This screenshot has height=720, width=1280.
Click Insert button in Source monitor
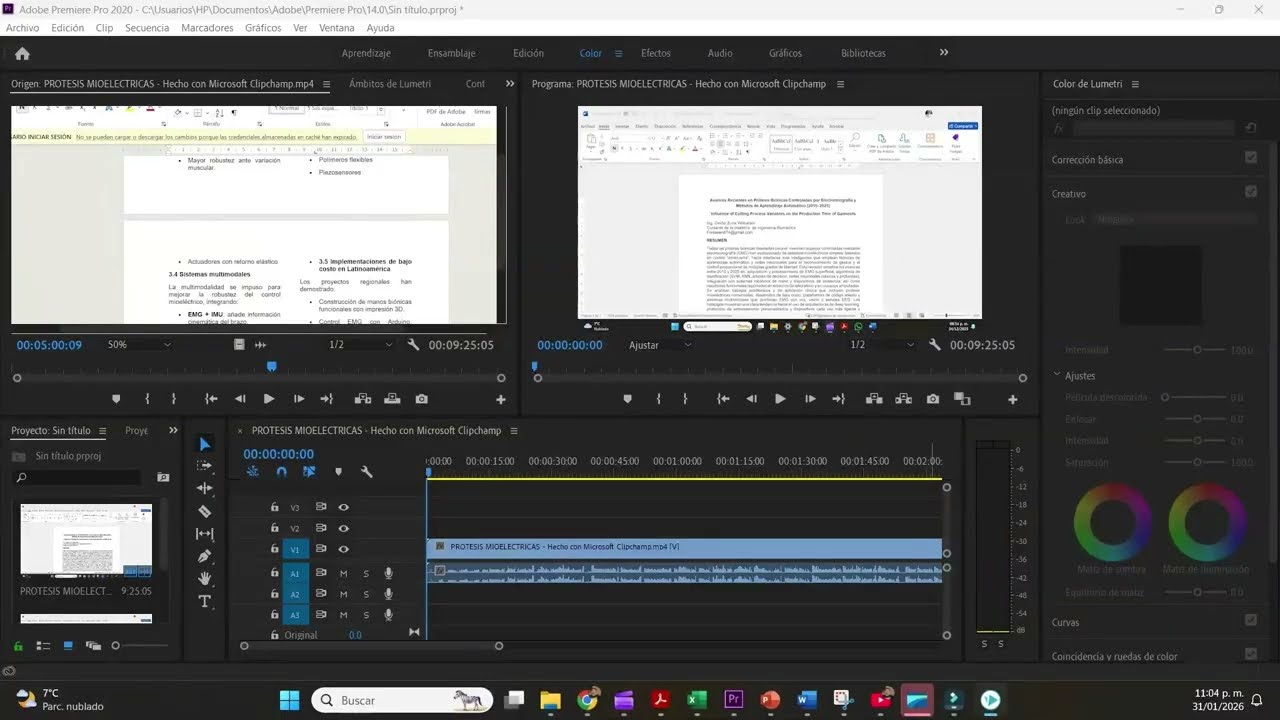pyautogui.click(x=362, y=399)
